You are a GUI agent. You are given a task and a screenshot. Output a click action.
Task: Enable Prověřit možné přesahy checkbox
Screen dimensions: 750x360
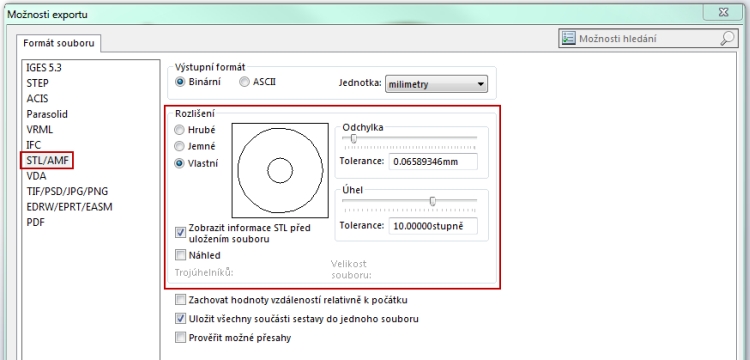(180, 338)
